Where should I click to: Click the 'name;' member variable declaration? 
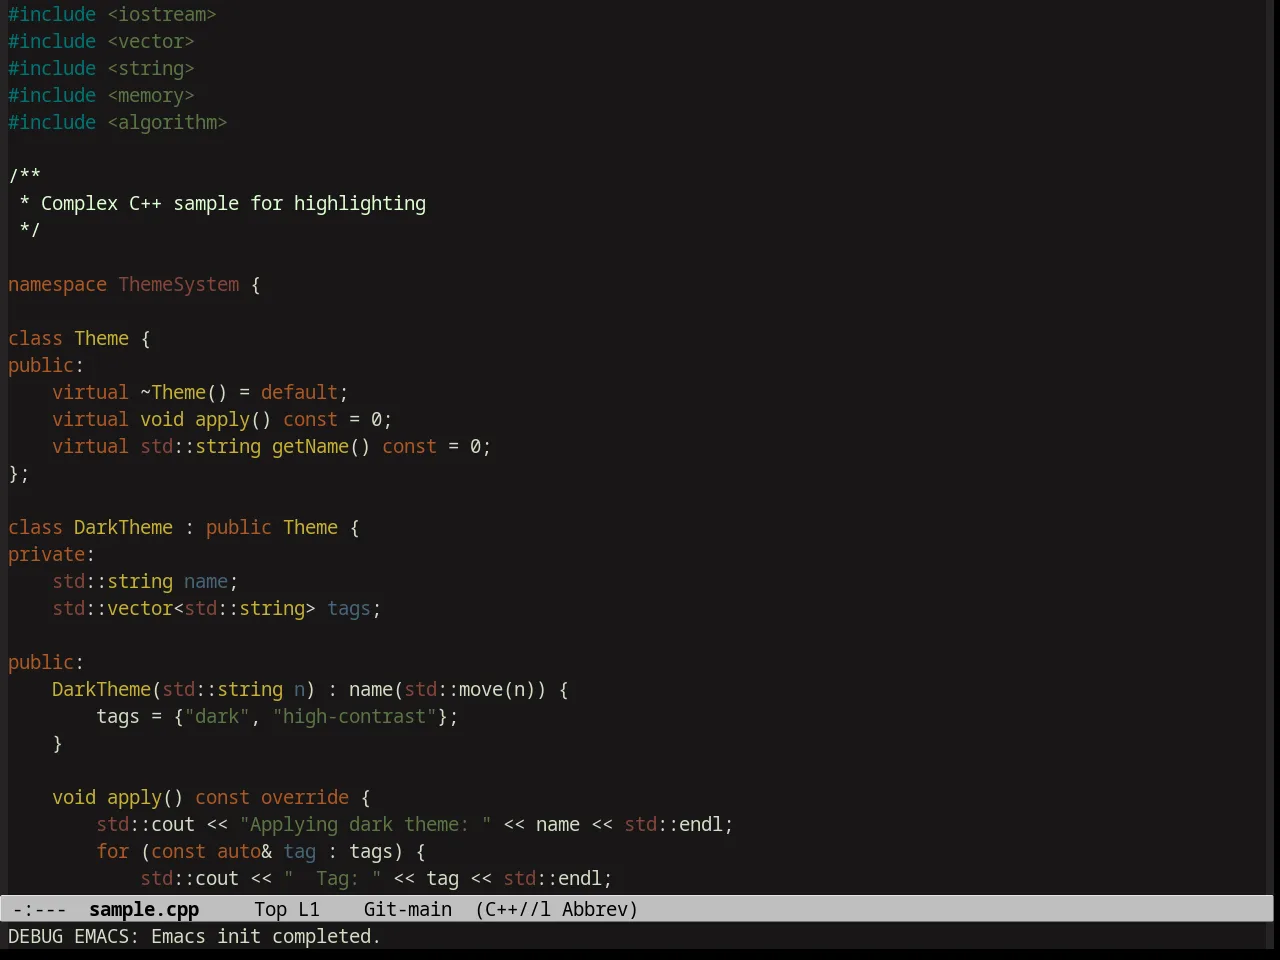pos(211,581)
